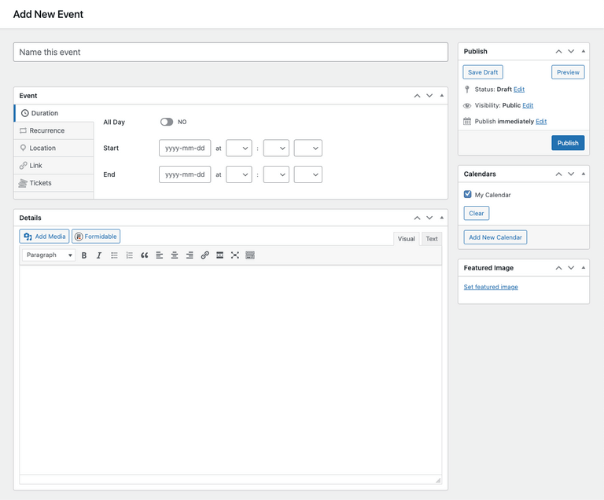Click the Save Draft button
The height and width of the screenshot is (500, 604).
coord(483,72)
